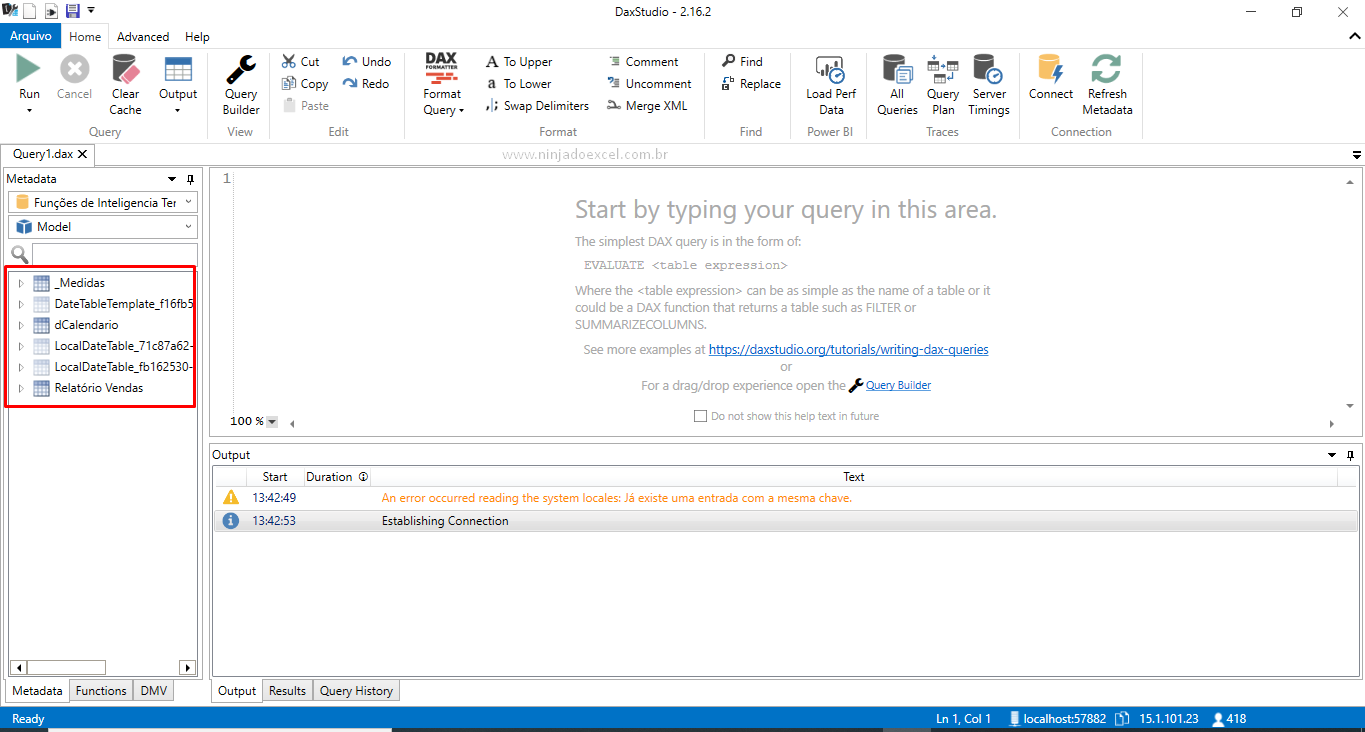Undo the last edit
This screenshot has height=732, width=1365.
[367, 62]
